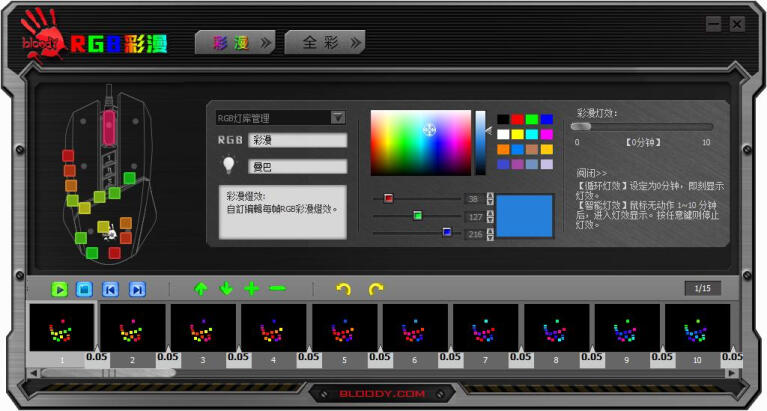Image resolution: width=767 pixels, height=411 pixels.
Task: Click the large blue color preview box
Action: coord(524,216)
